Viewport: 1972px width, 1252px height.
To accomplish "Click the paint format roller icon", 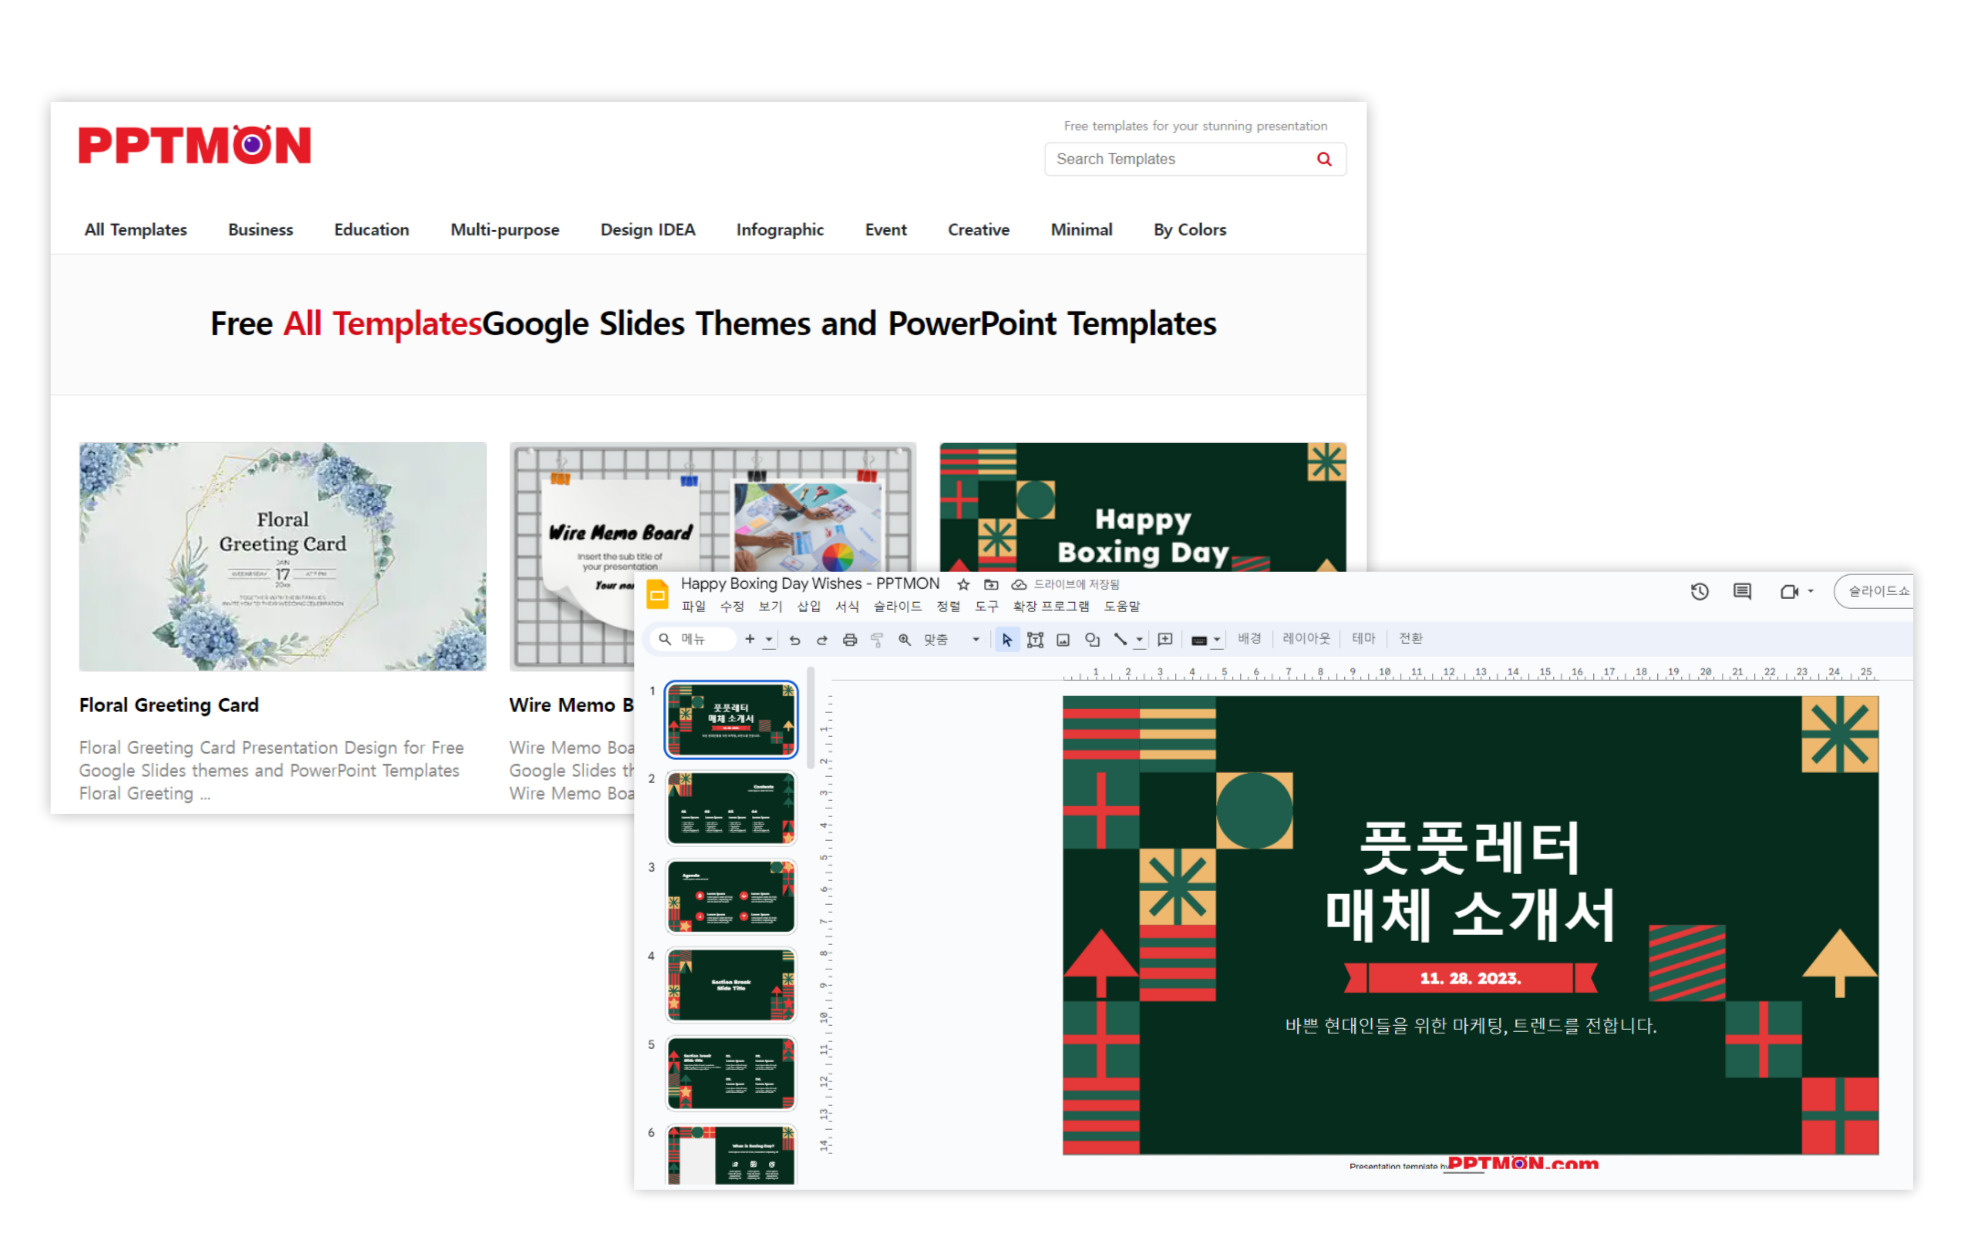I will [877, 640].
